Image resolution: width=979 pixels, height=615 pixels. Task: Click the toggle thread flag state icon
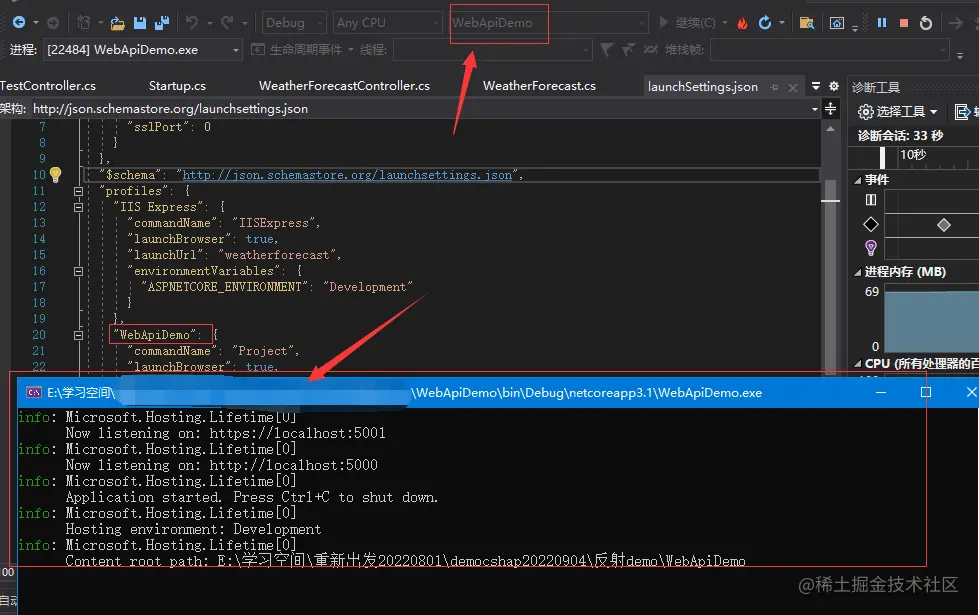tap(651, 49)
